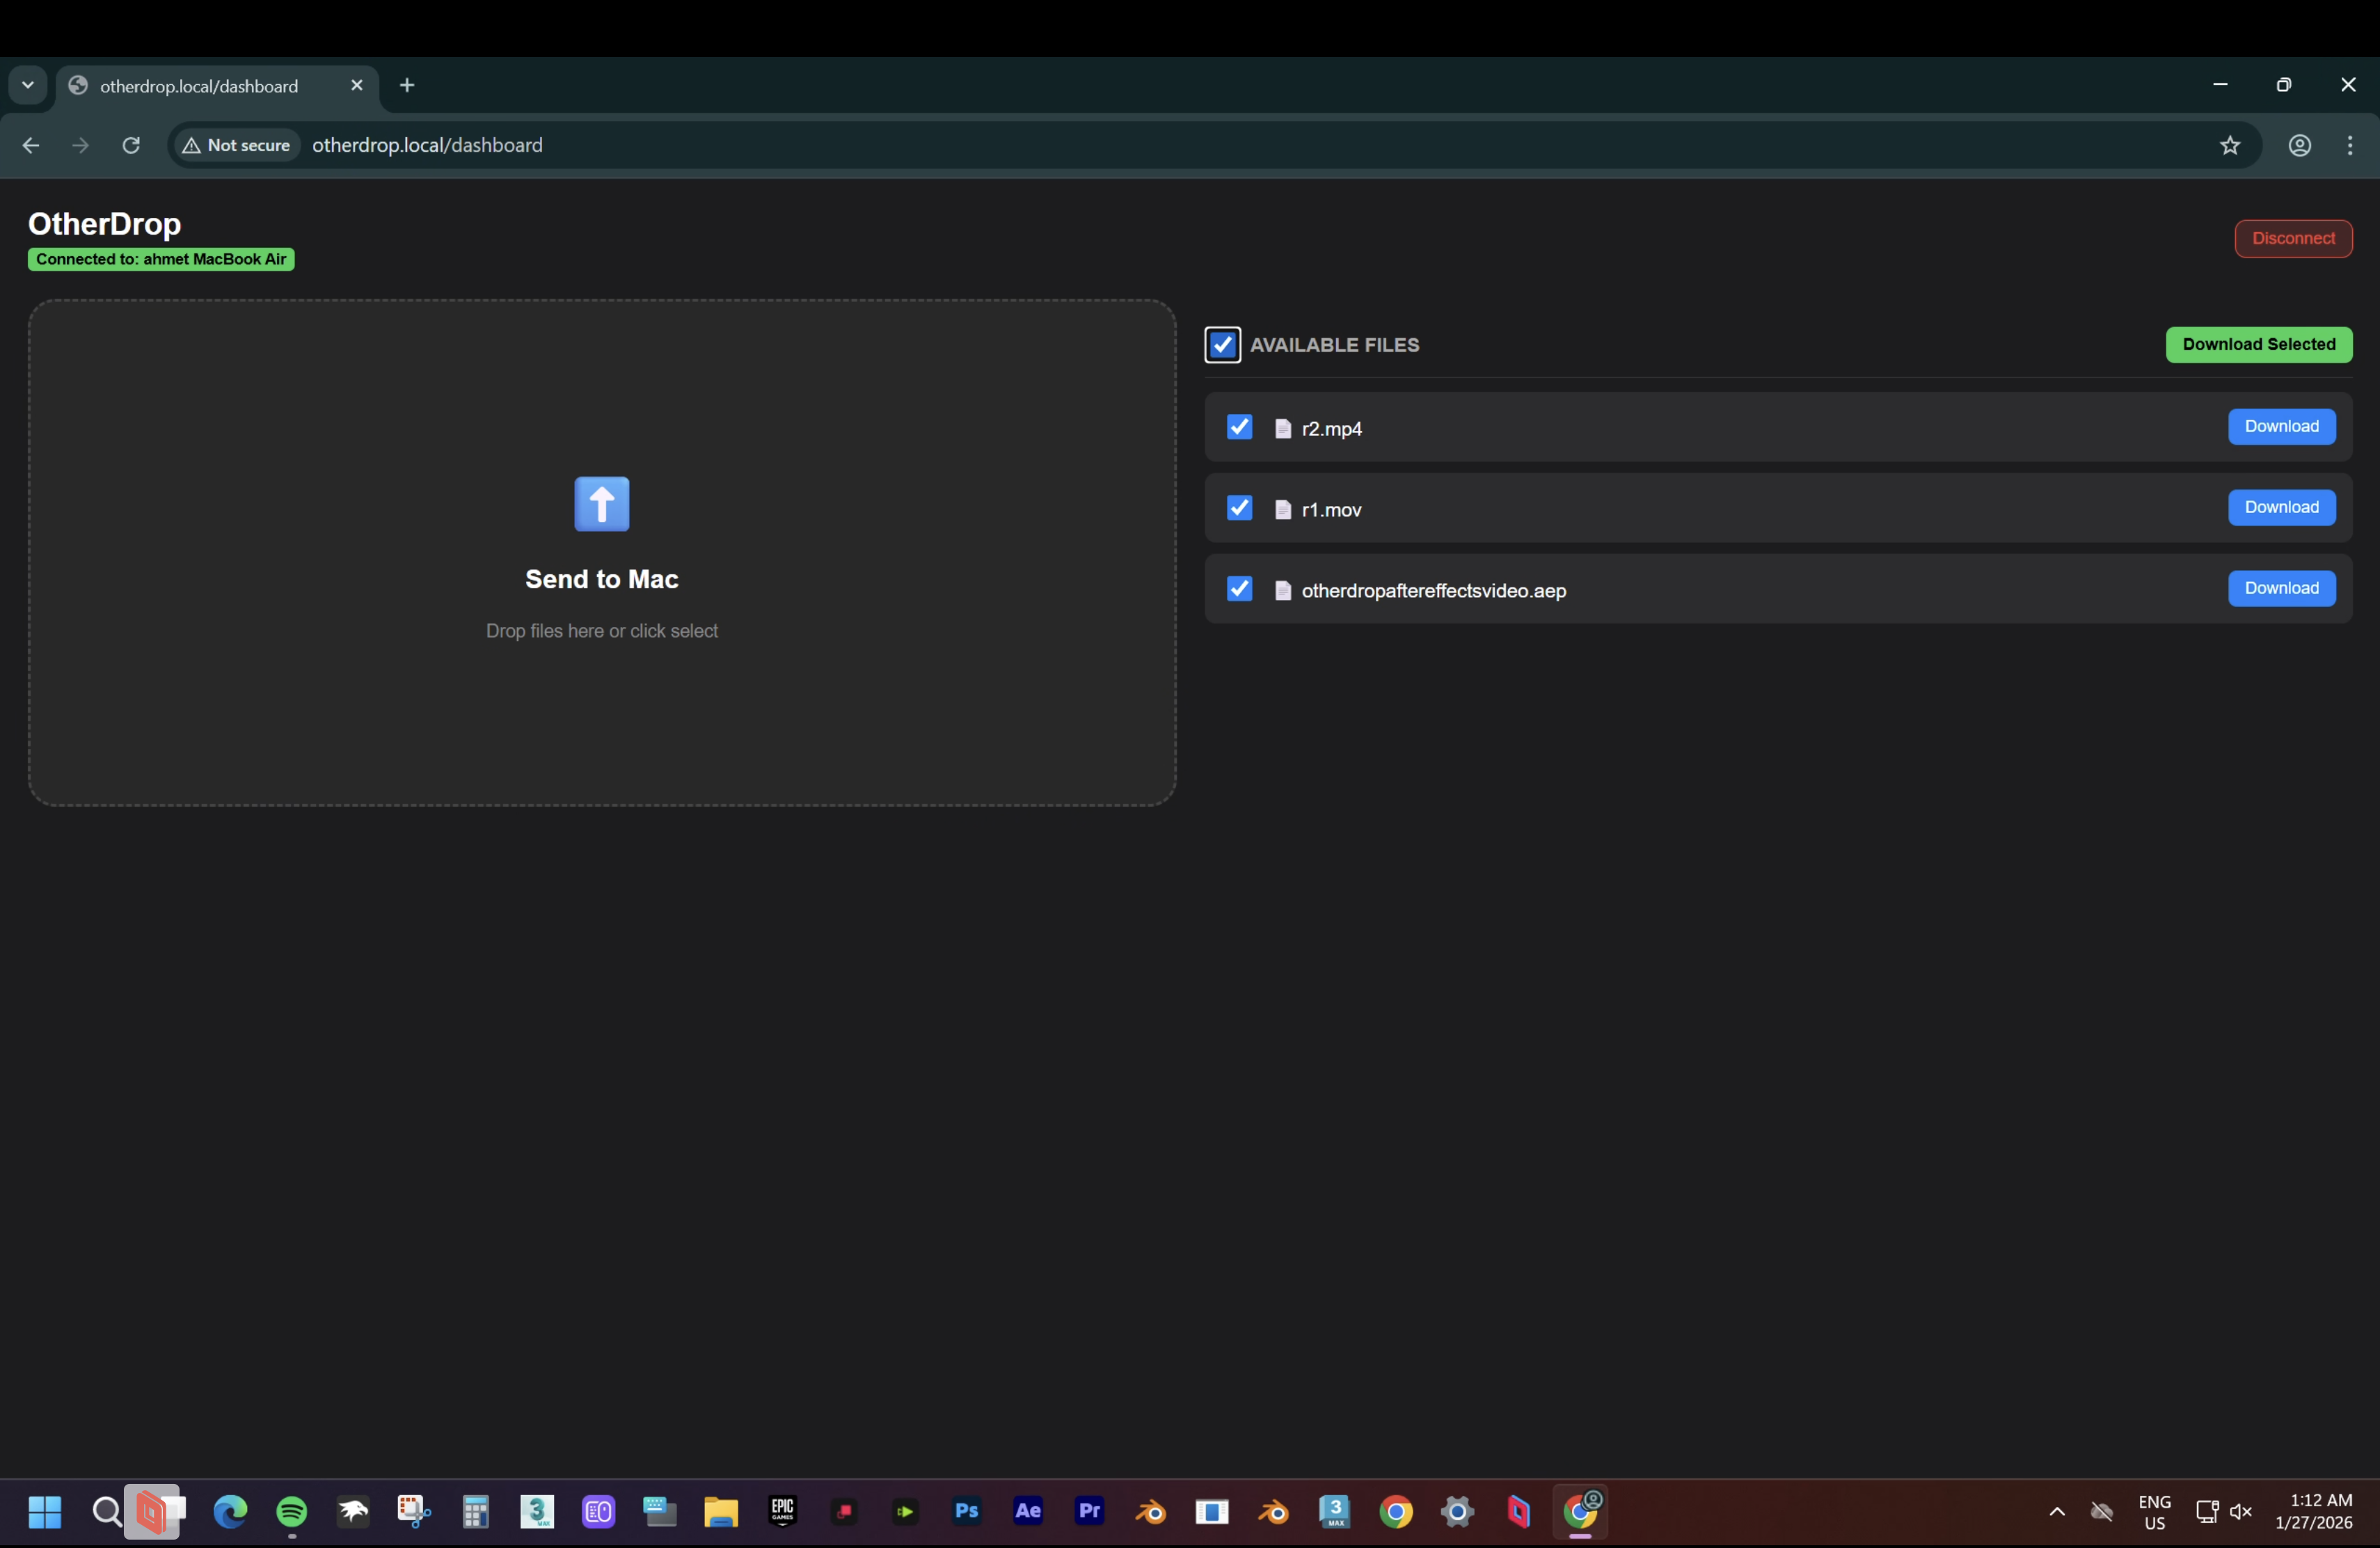Open the tab search dropdown arrow
This screenshot has height=1548, width=2380.
tap(28, 85)
